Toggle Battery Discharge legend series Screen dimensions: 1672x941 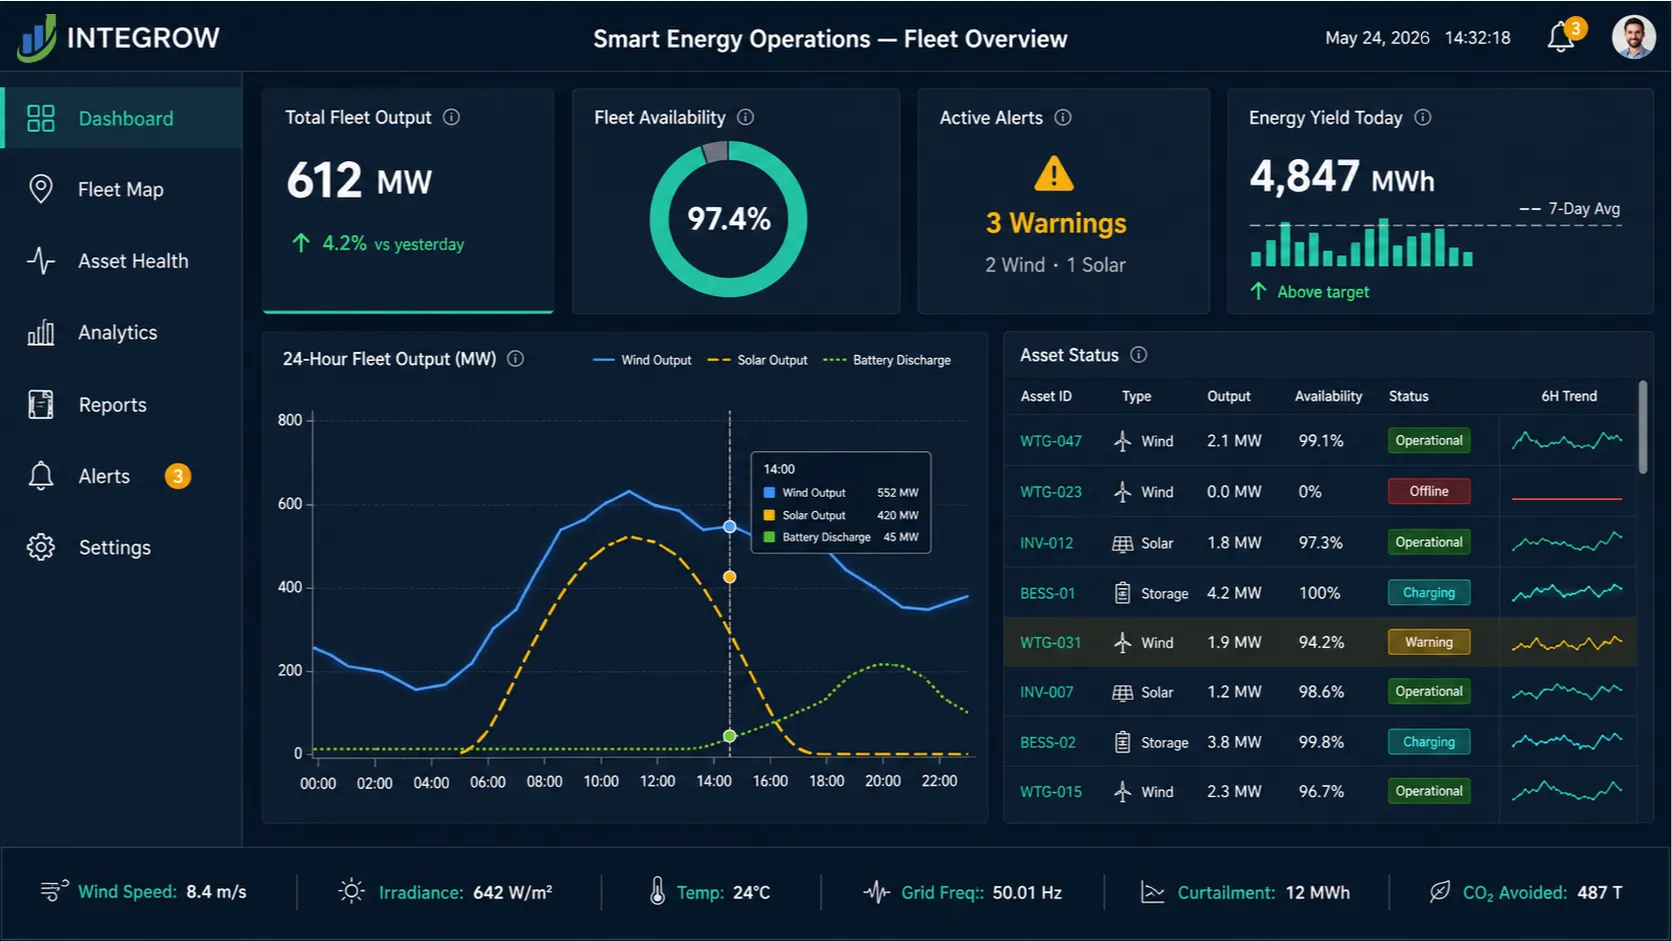coord(887,360)
